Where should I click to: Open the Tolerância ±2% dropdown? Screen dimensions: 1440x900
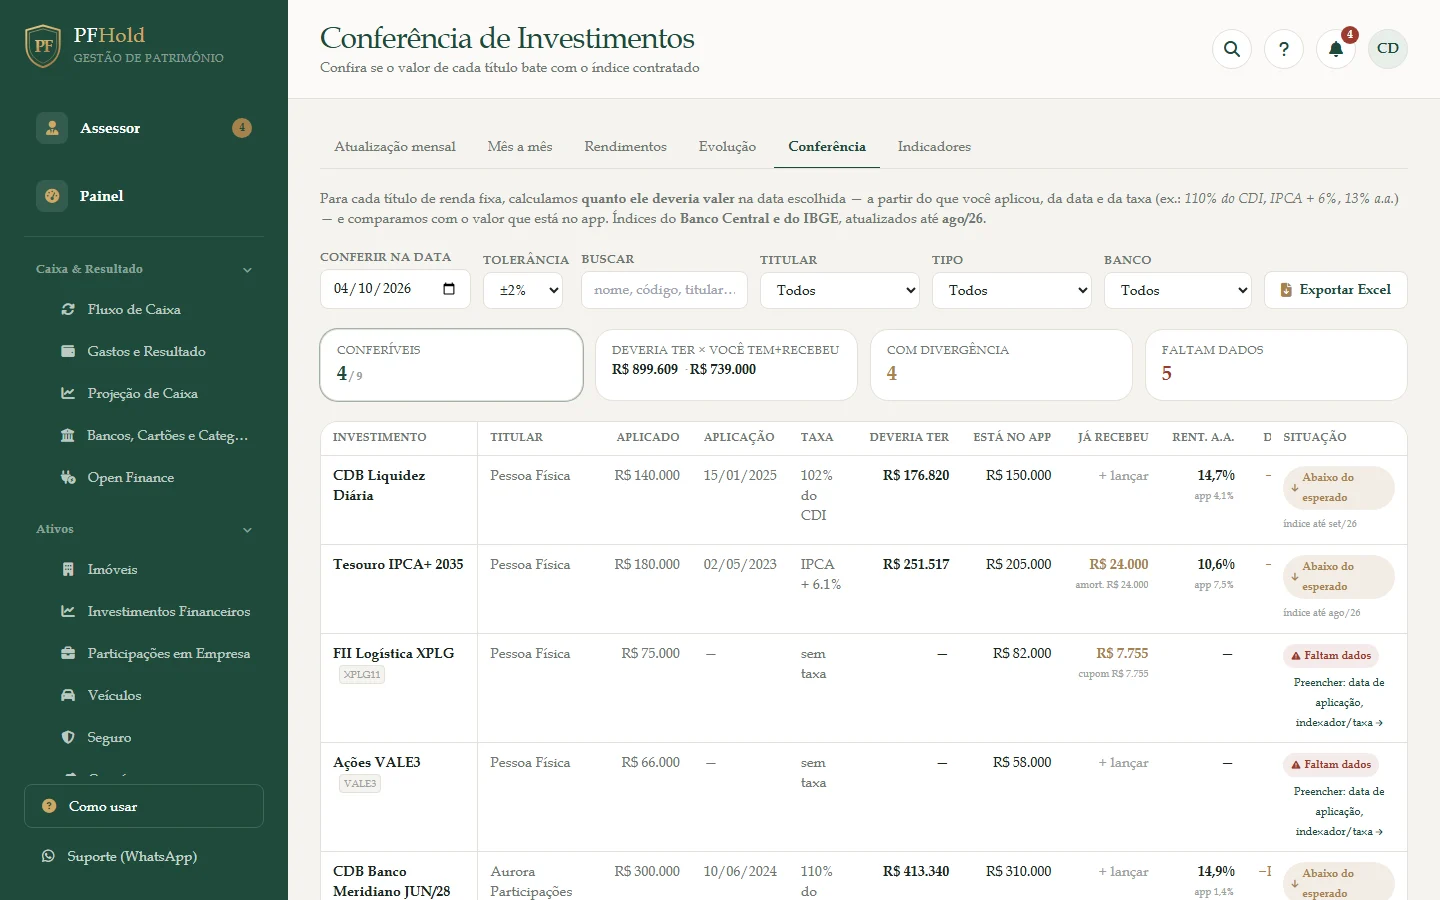pyautogui.click(x=523, y=290)
